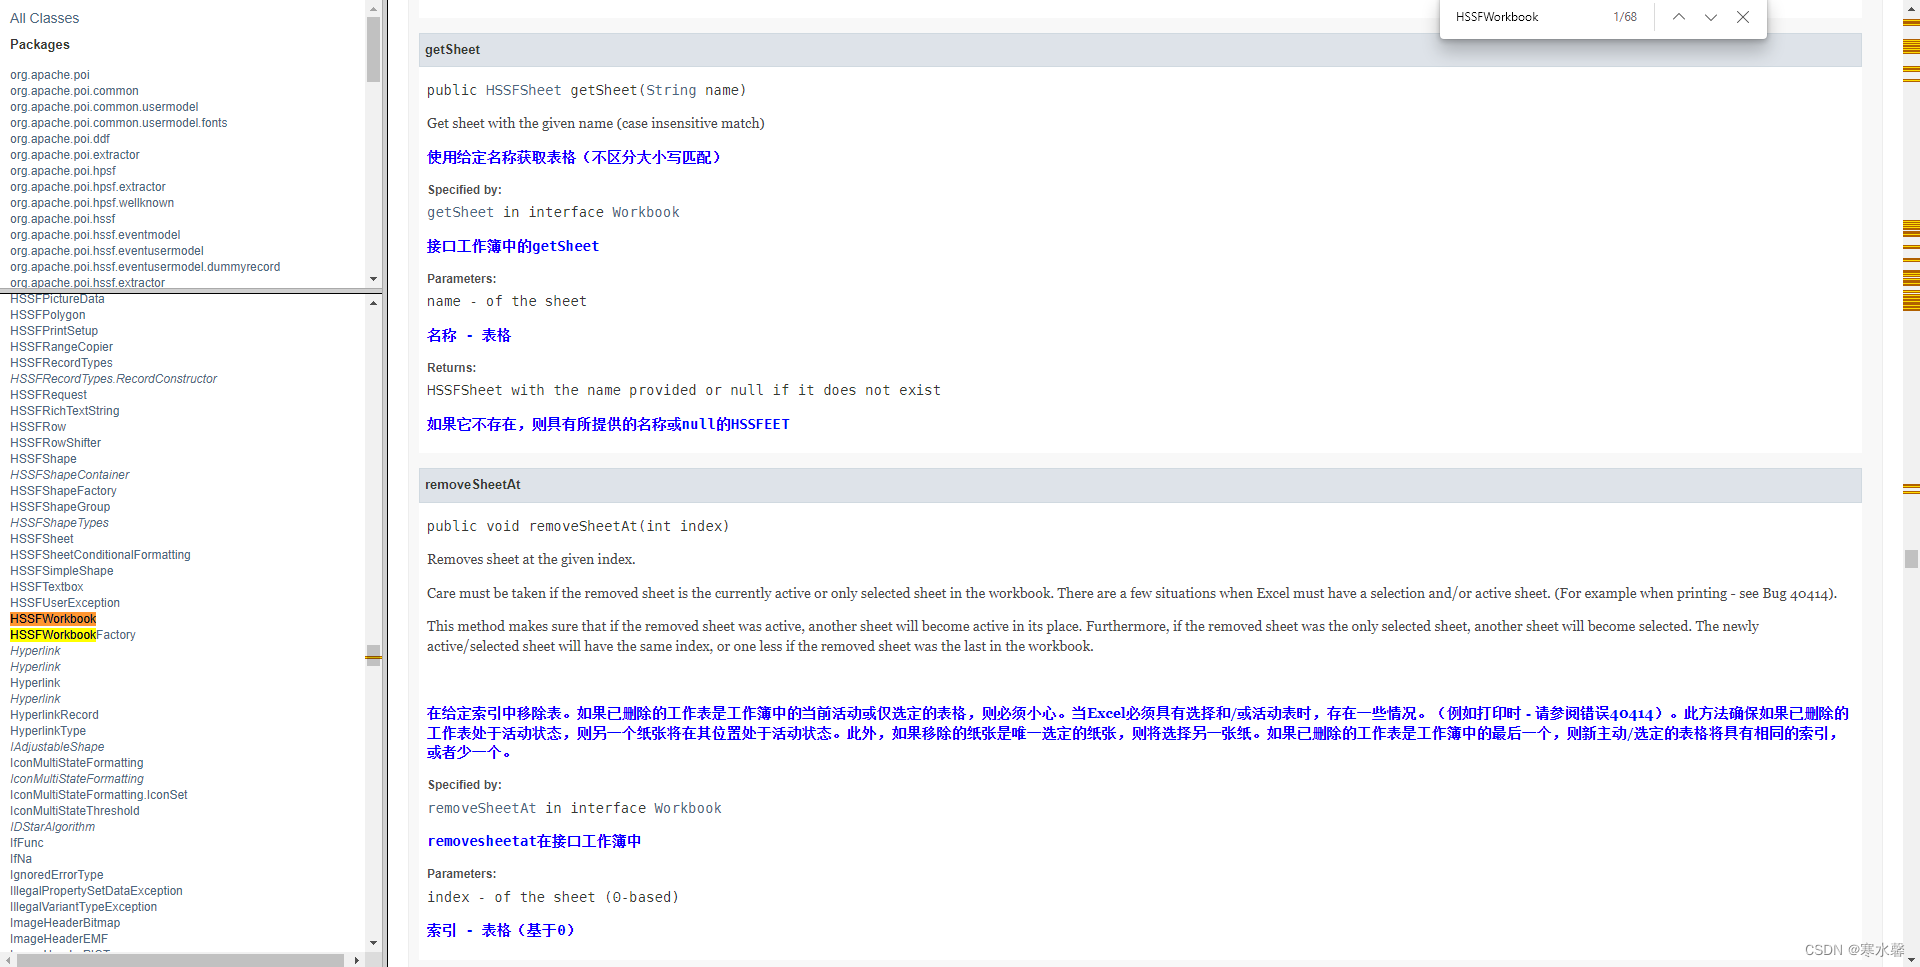Image resolution: width=1920 pixels, height=967 pixels.
Task: Open HSSFWorkbookFactory class
Action: coord(73,635)
